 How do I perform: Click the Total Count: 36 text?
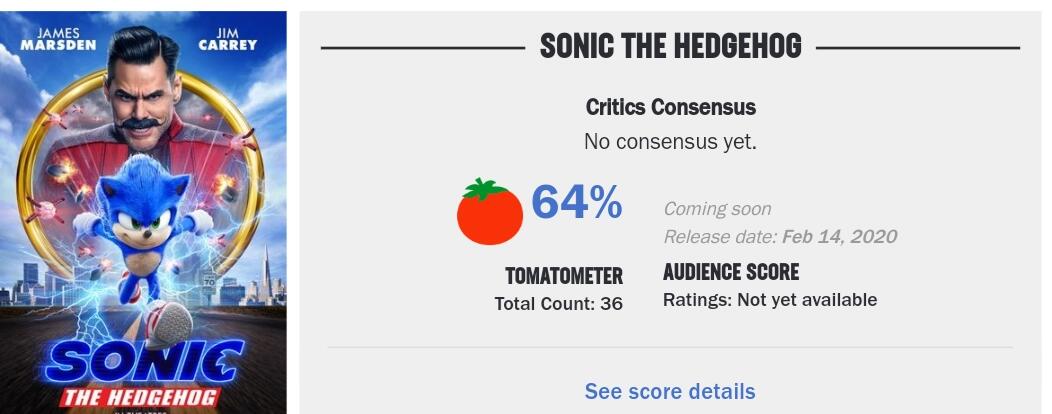click(558, 303)
